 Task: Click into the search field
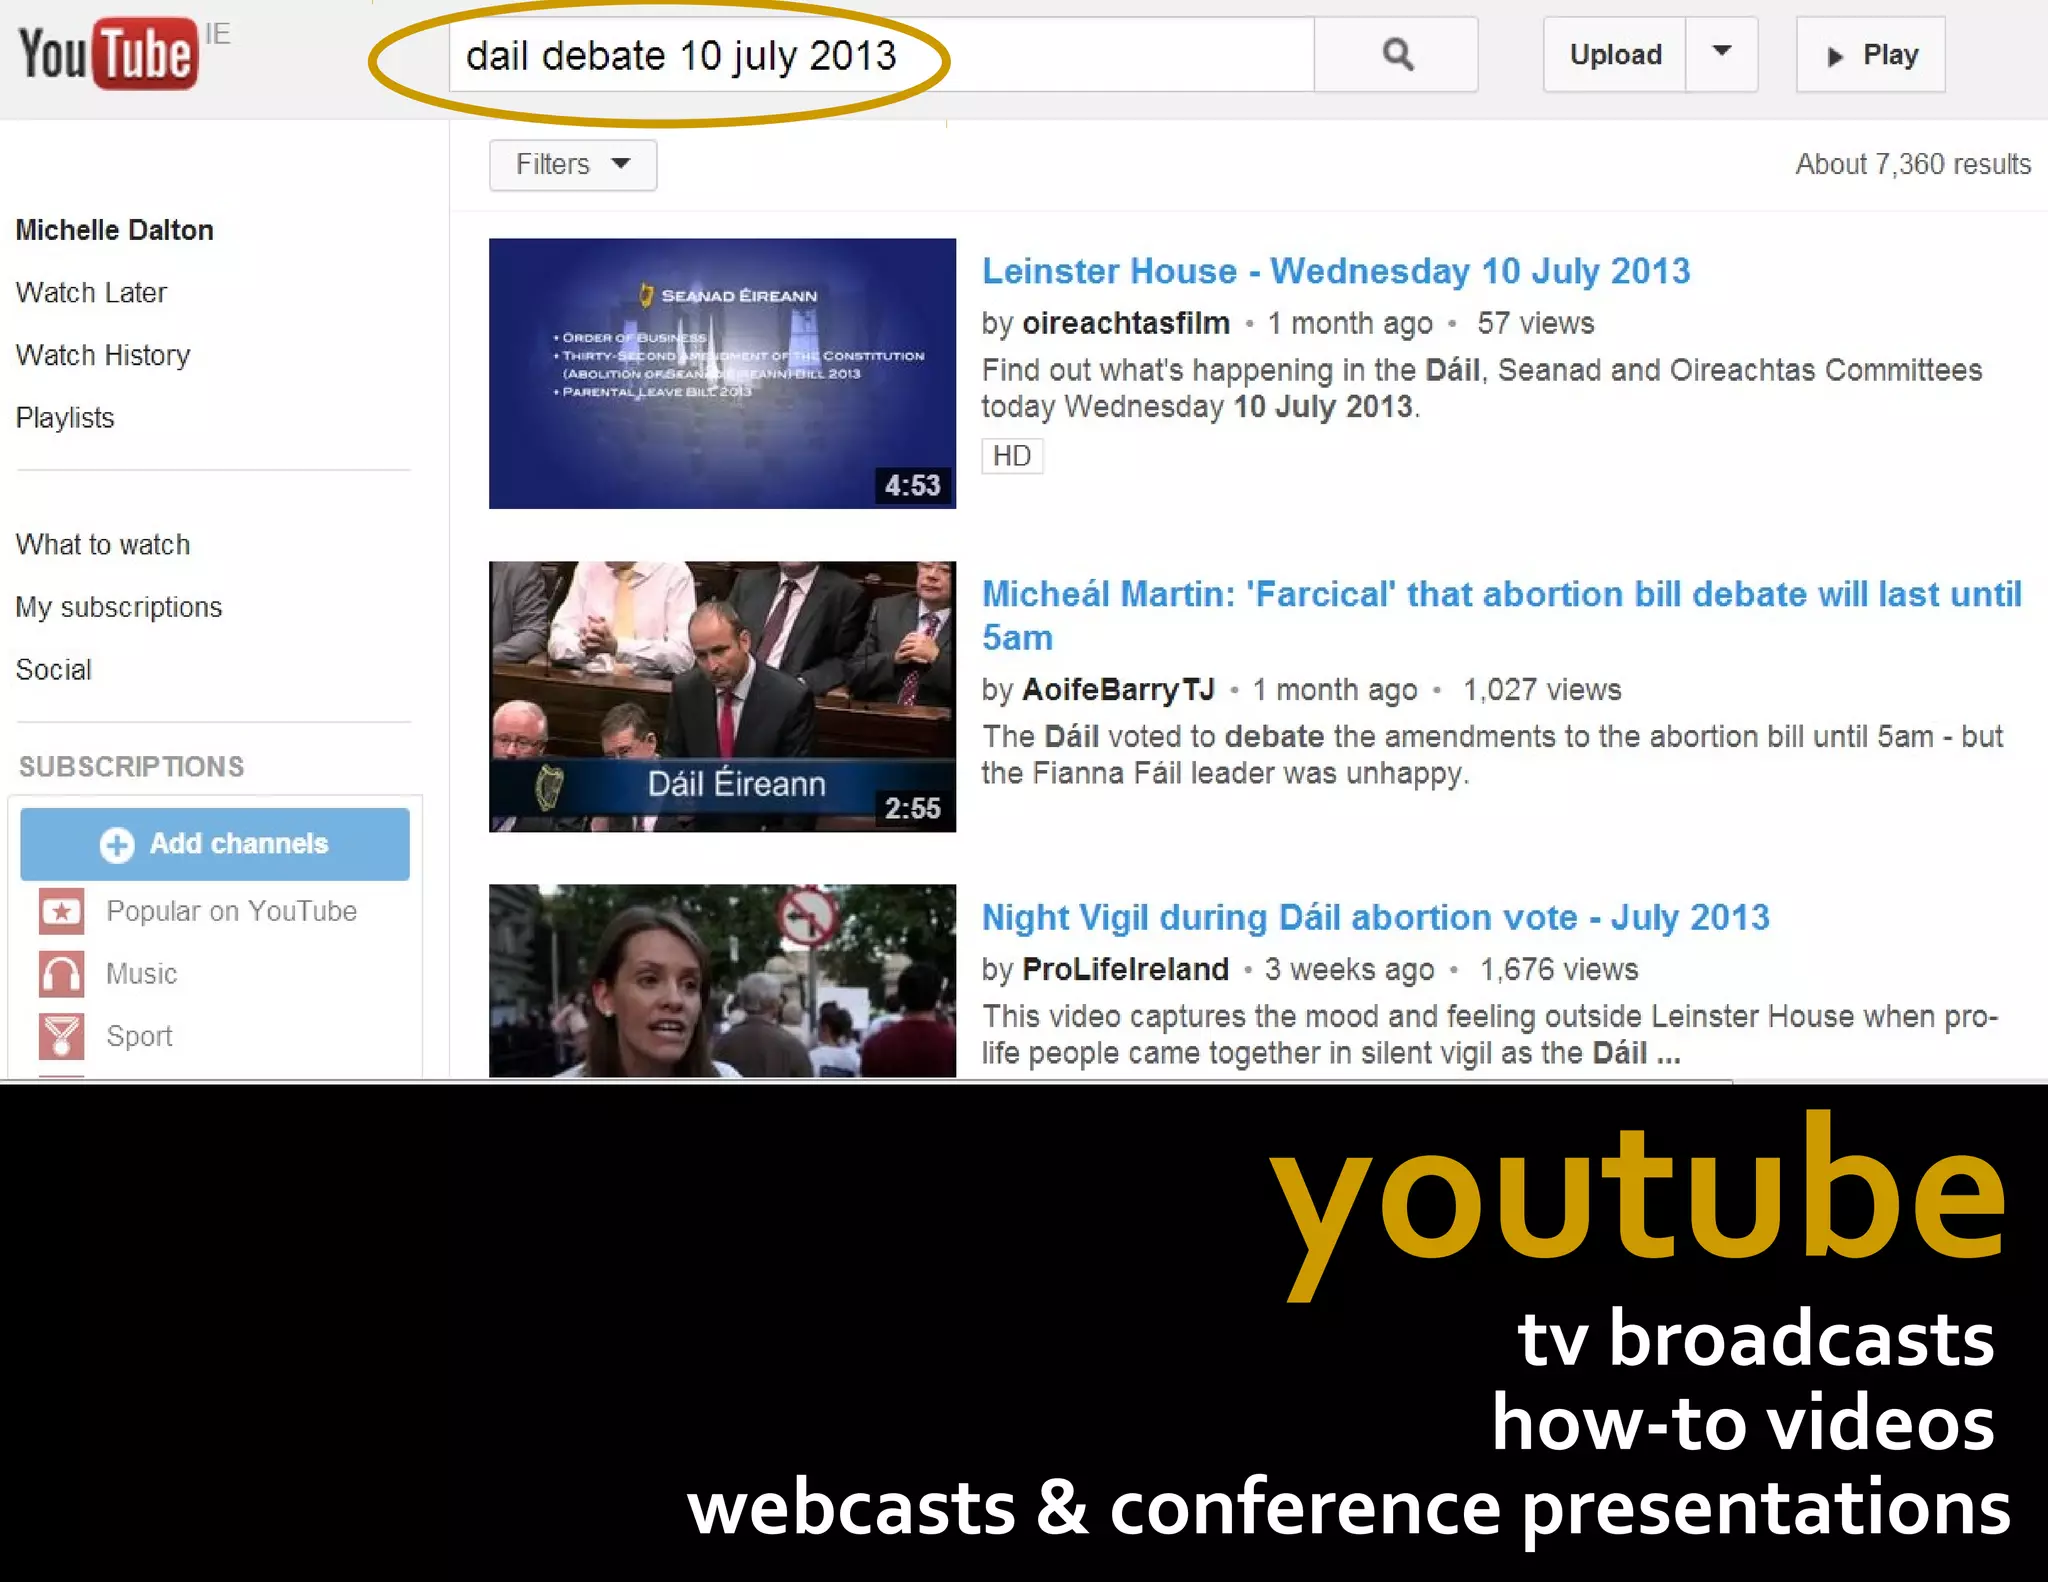coord(881,54)
